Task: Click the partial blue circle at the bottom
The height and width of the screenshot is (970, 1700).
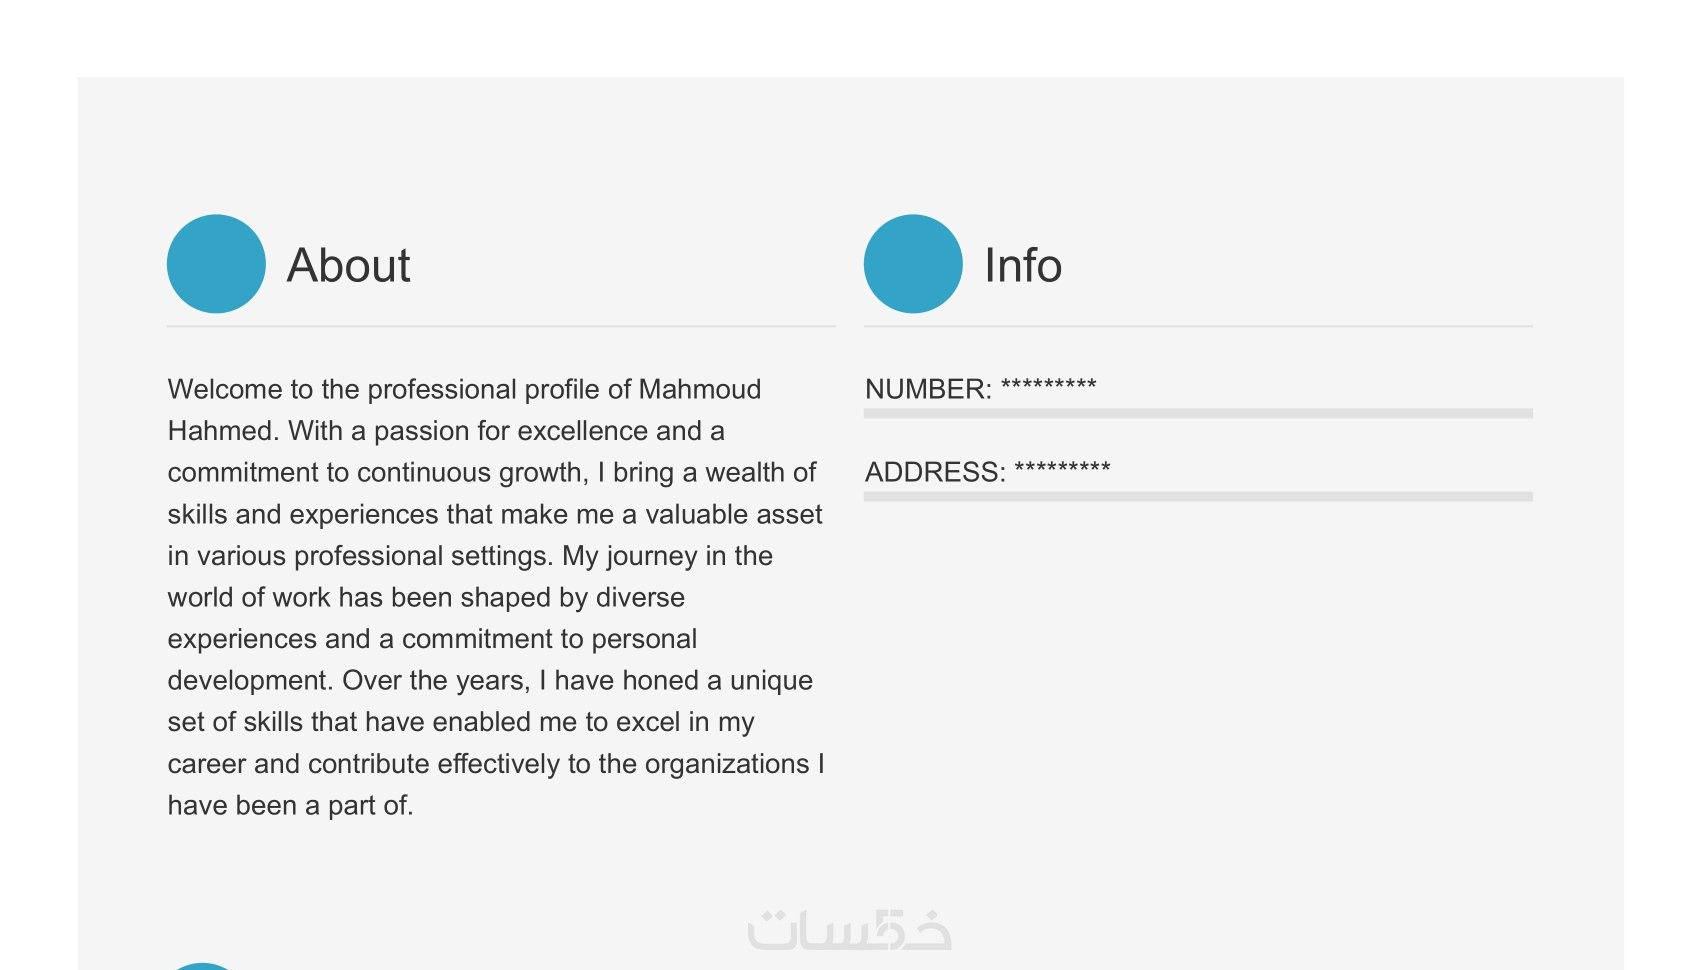Action: coord(203,965)
